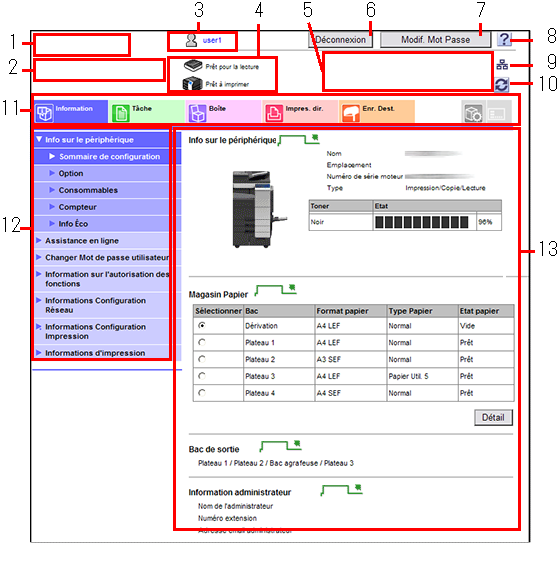
Task: Click the Enr. Dest. tab icon
Action: 351,113
